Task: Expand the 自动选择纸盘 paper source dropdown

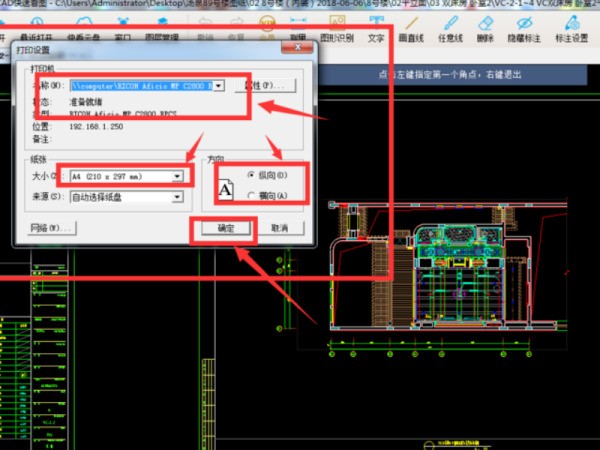Action: click(x=177, y=197)
